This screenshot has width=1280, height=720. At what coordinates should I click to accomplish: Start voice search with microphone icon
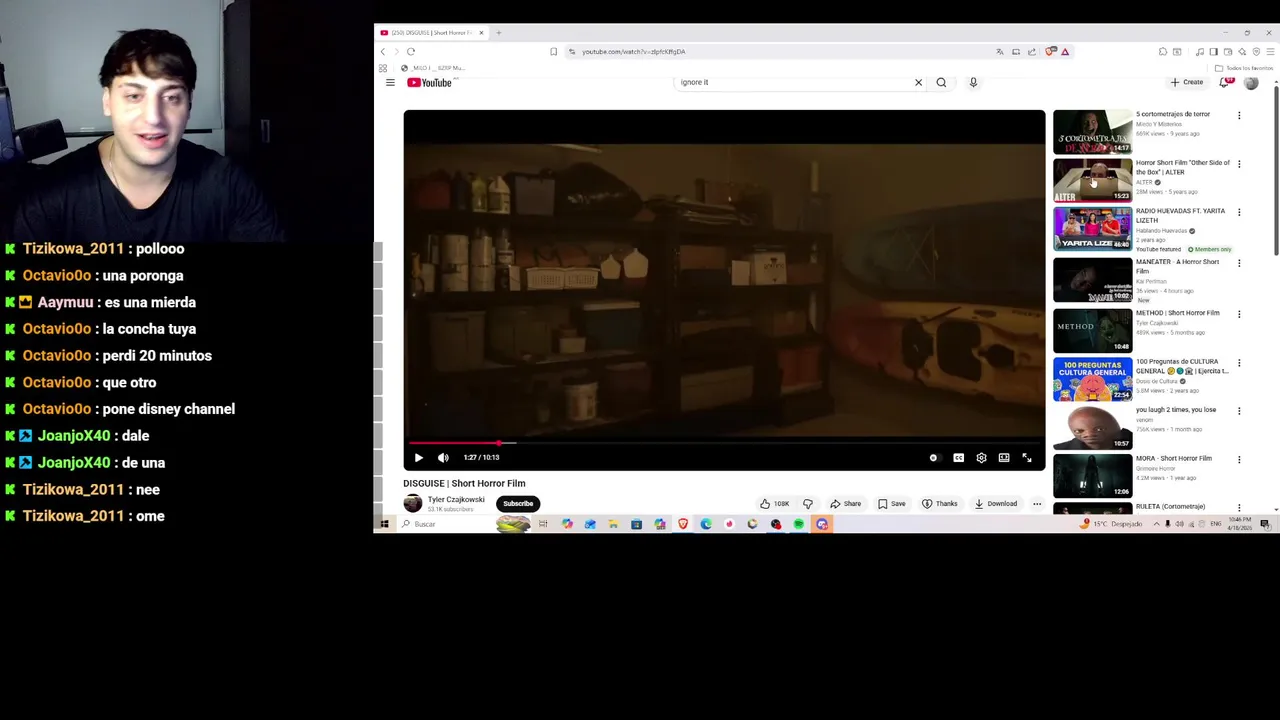pos(973,82)
